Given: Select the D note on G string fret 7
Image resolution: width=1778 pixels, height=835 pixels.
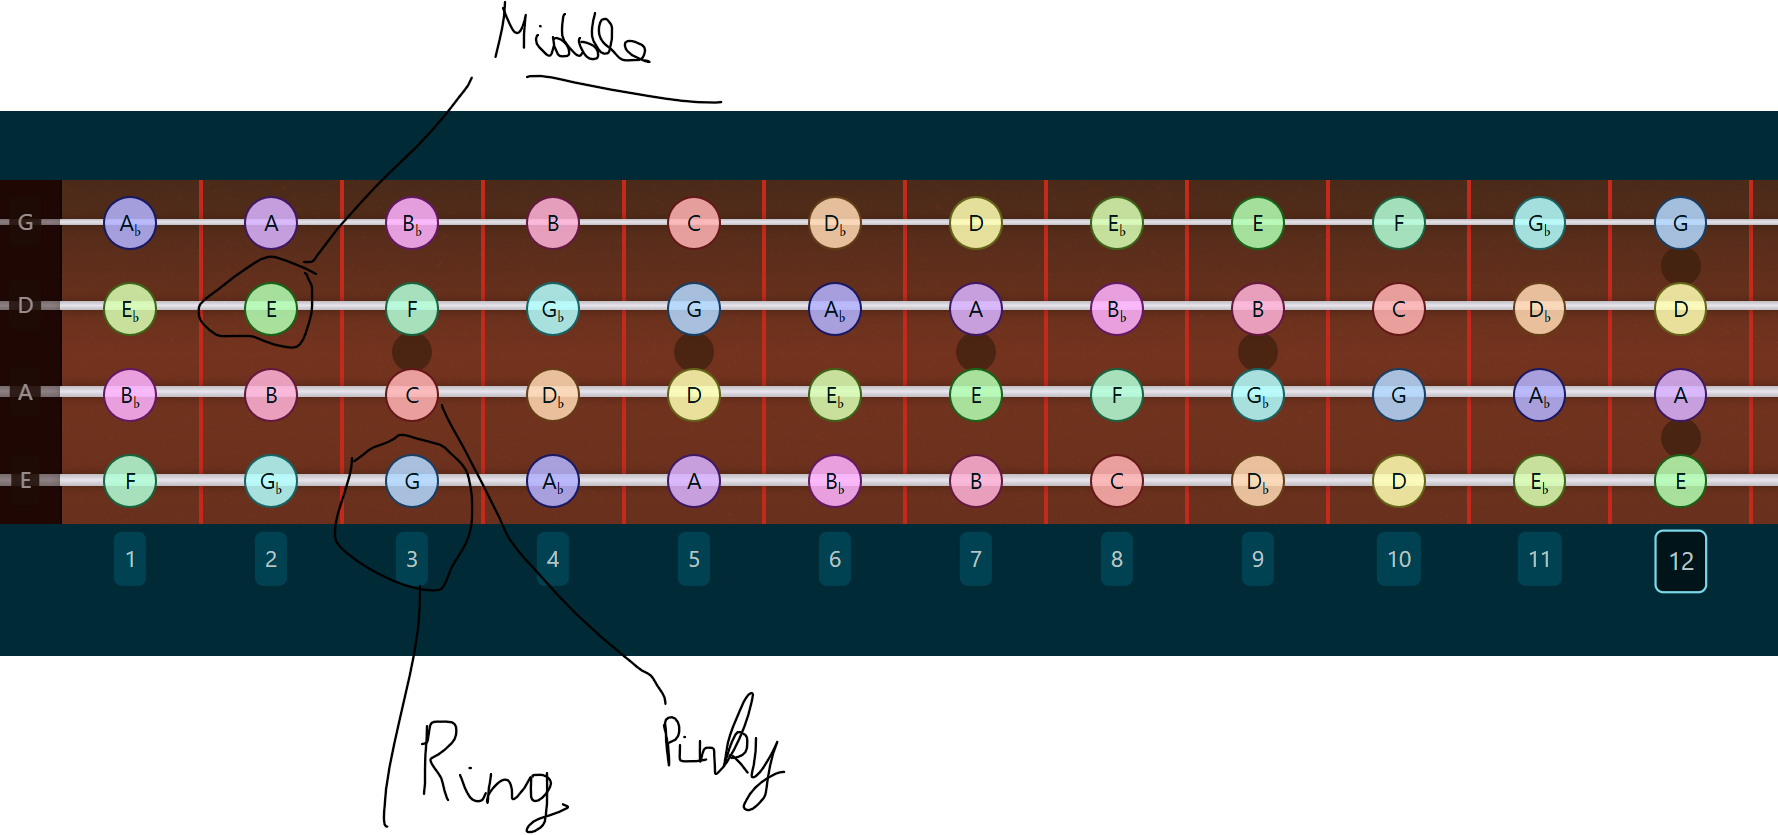Looking at the screenshot, I should click(x=976, y=223).
